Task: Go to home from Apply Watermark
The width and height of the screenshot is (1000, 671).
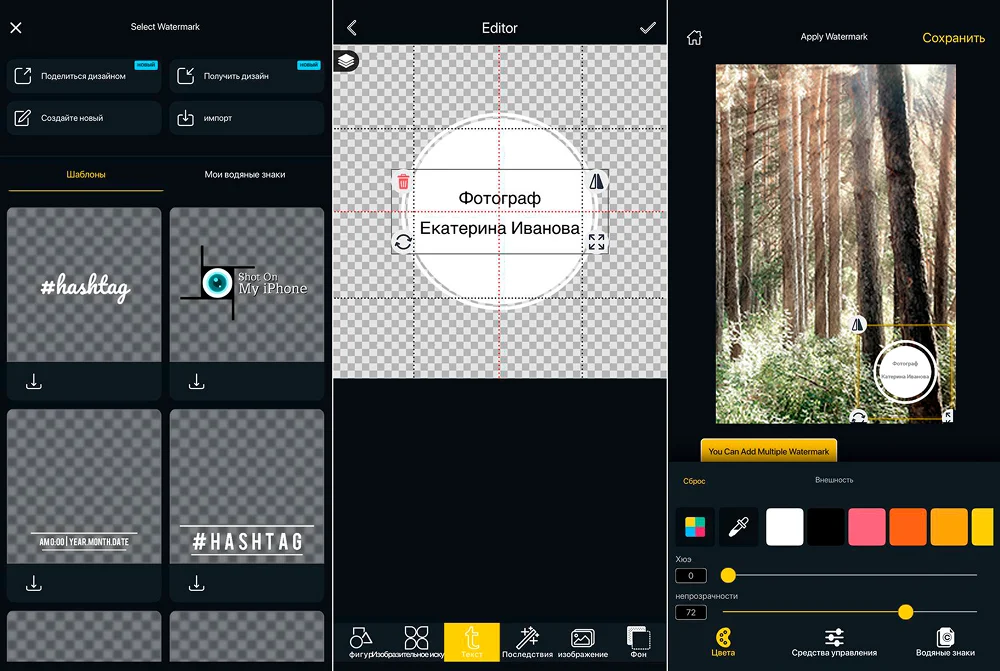Action: [x=695, y=38]
